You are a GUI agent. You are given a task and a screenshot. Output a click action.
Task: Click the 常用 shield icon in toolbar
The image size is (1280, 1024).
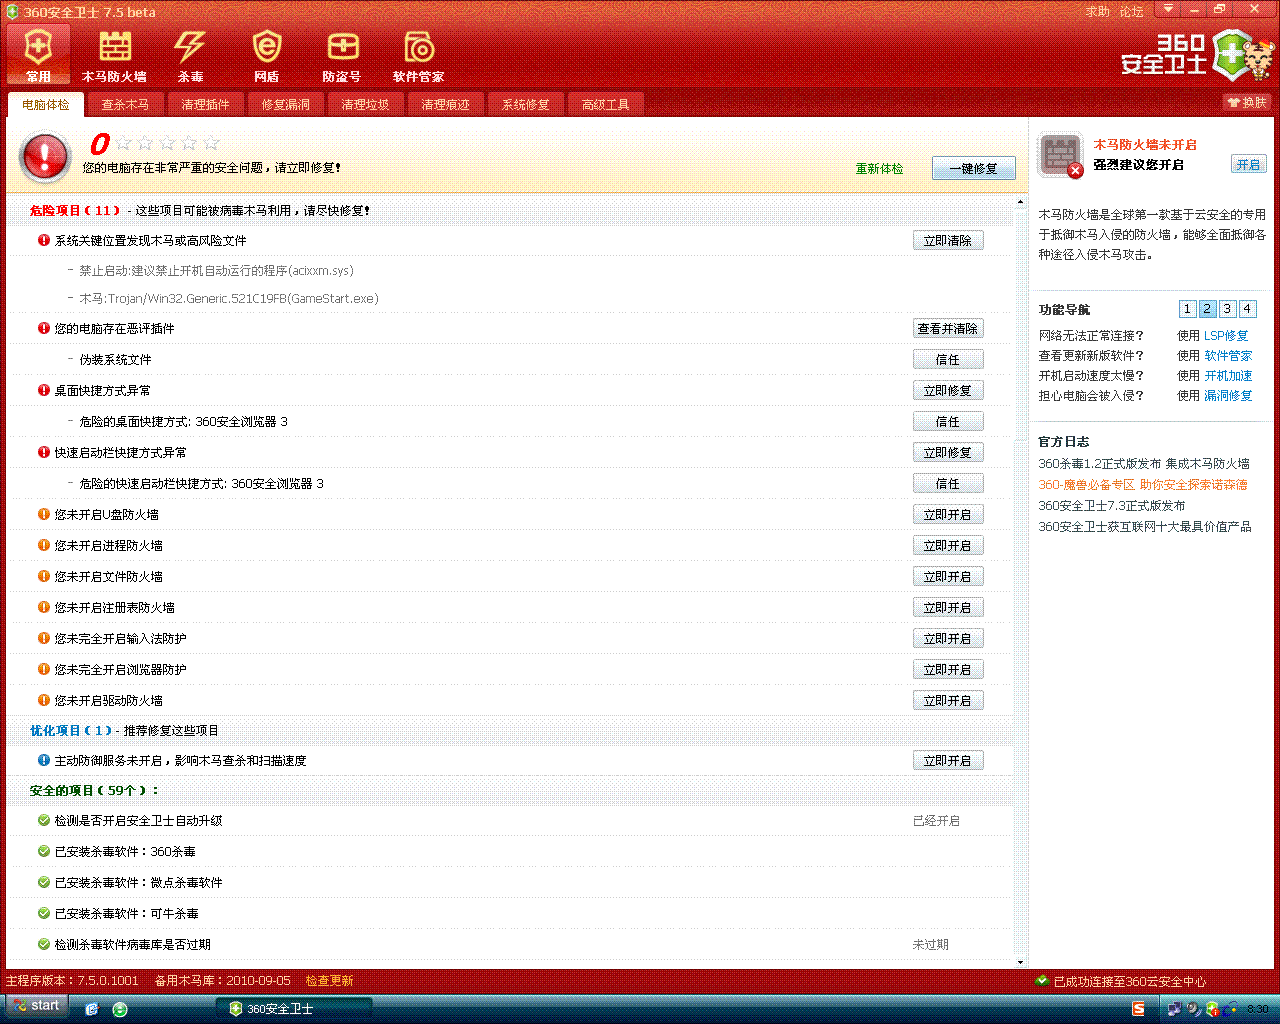38,56
